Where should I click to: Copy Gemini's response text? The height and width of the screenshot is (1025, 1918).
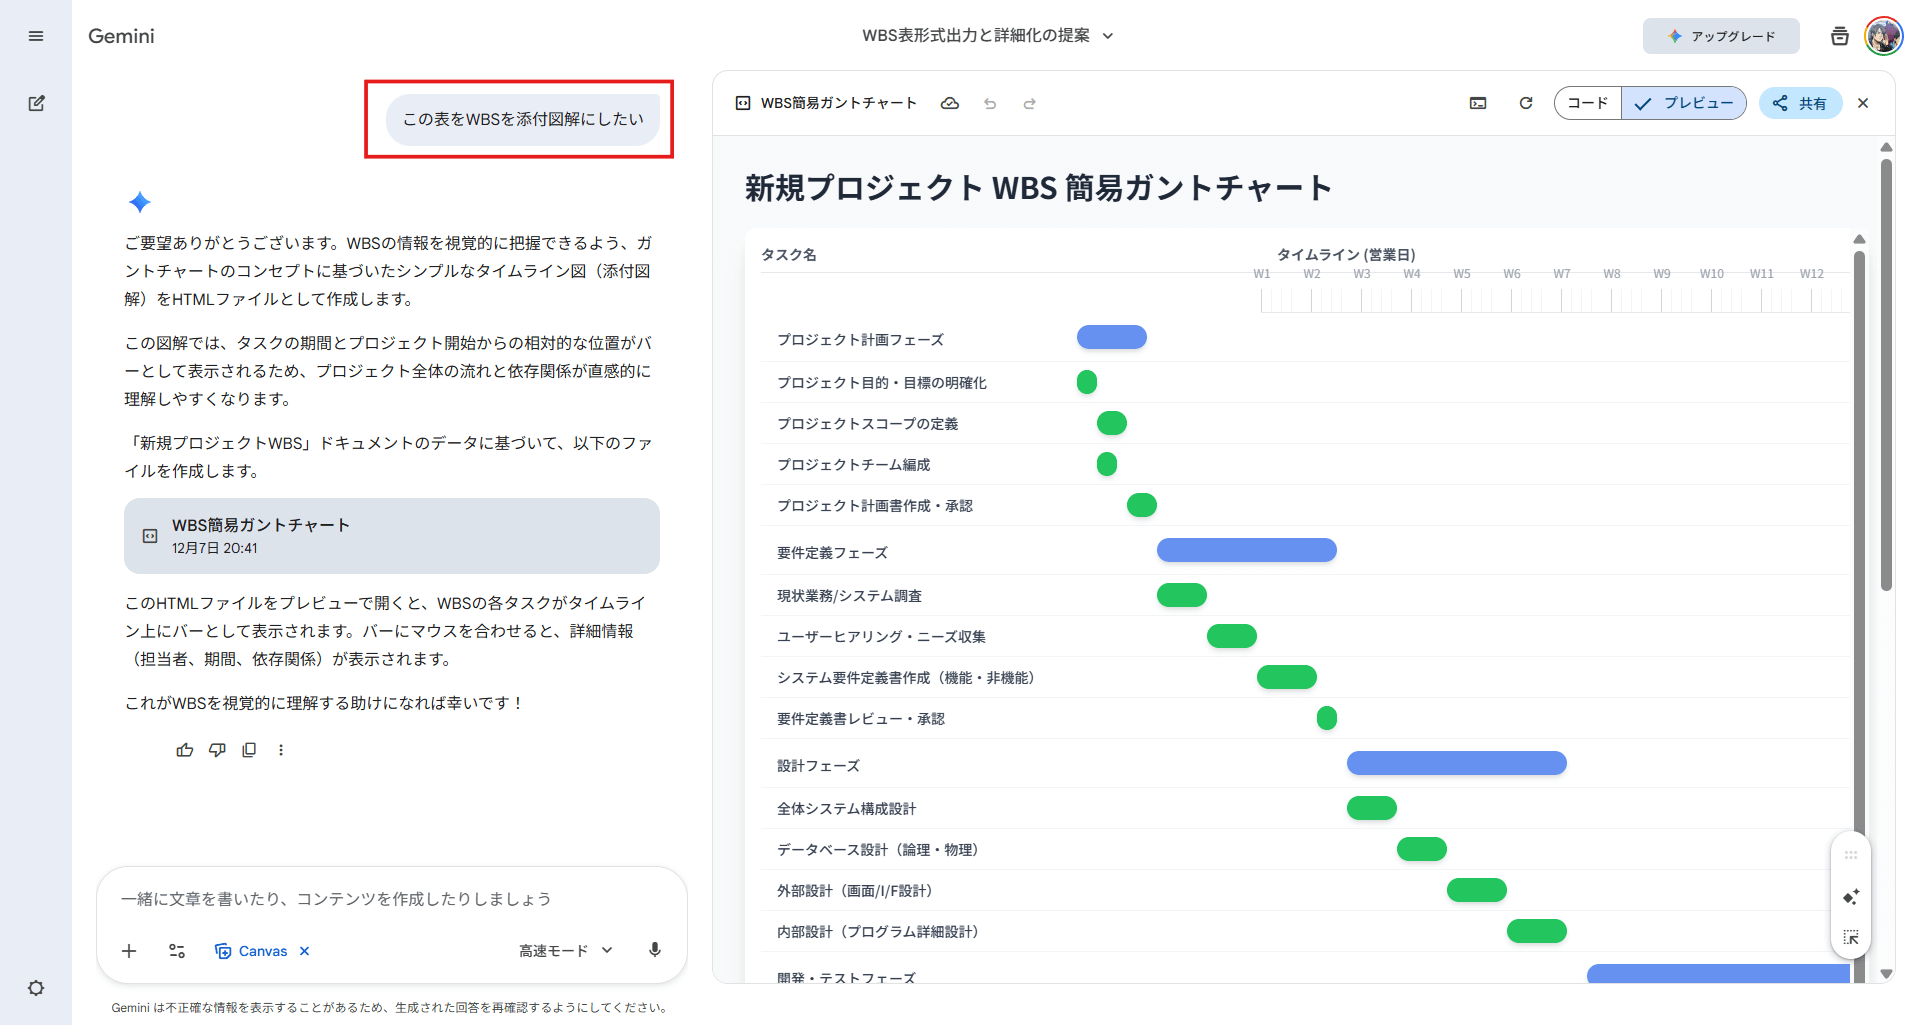[x=249, y=749]
